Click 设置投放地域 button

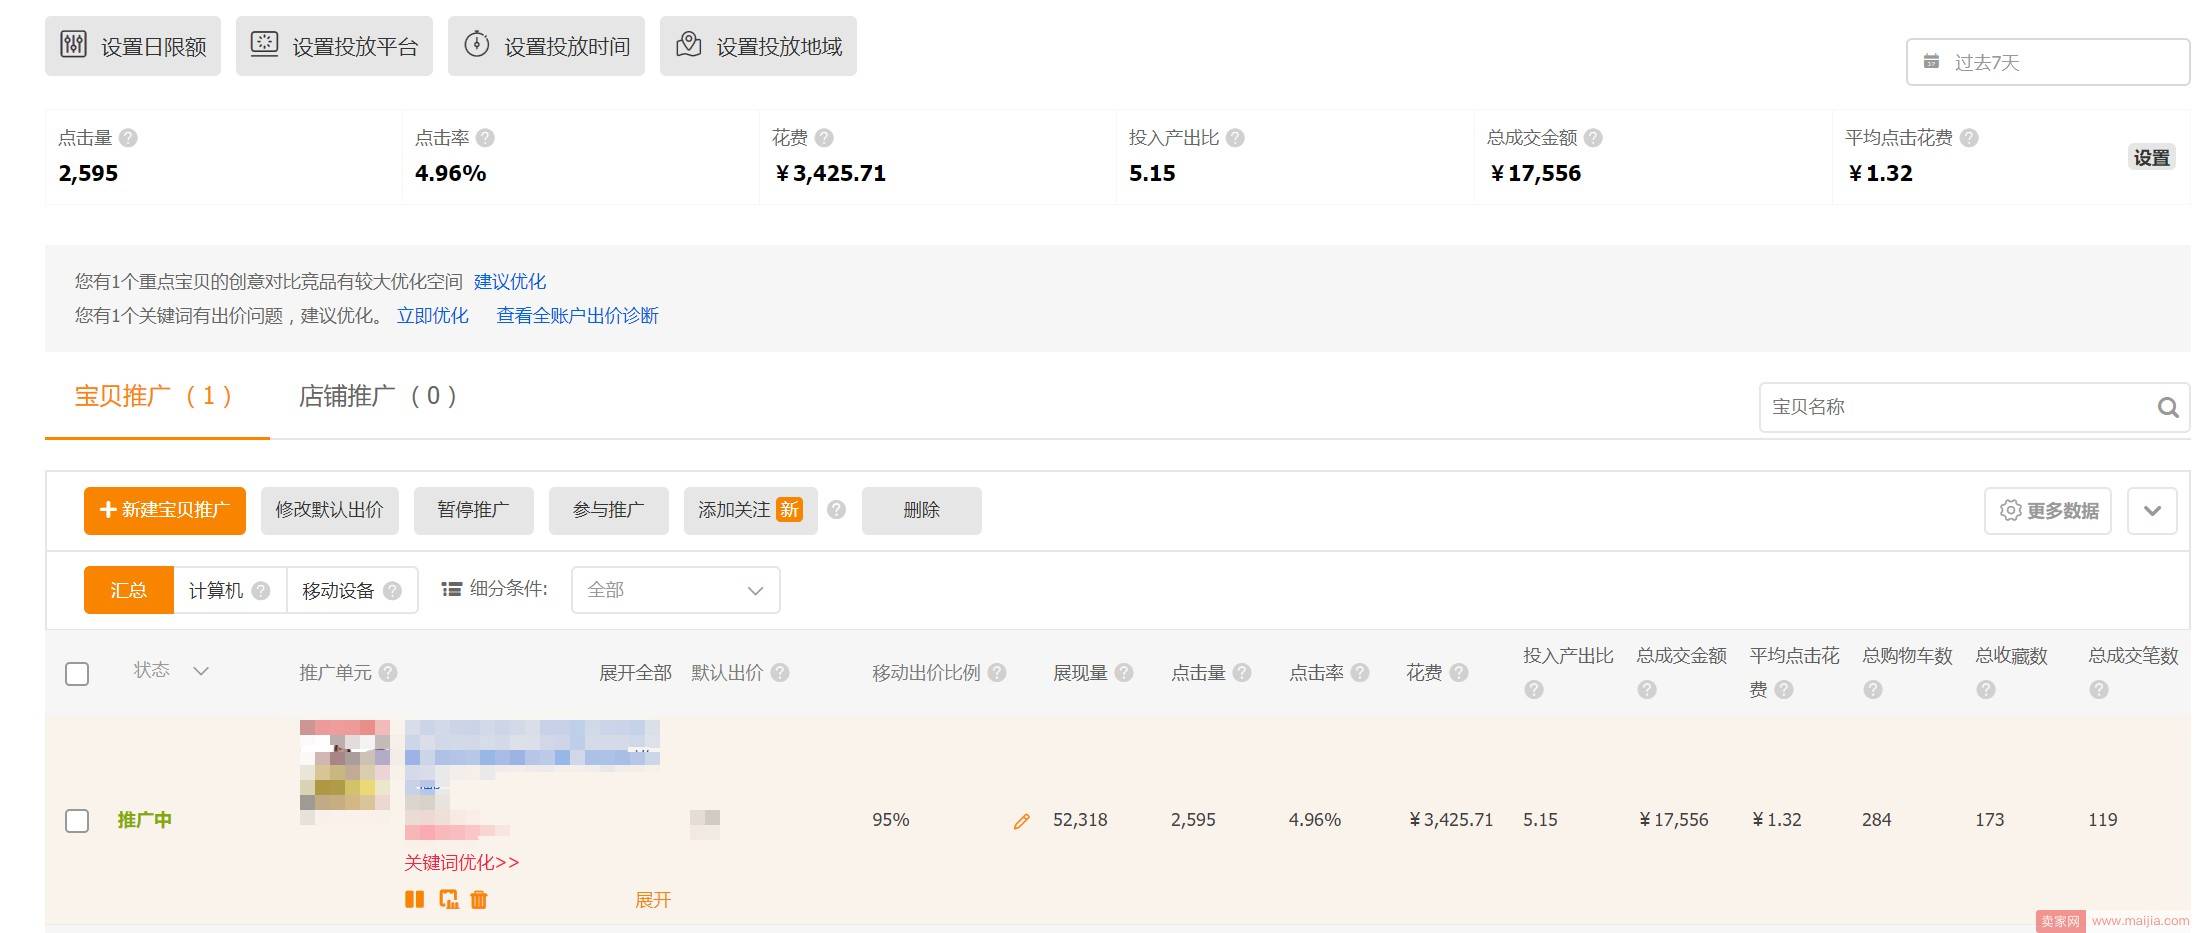(758, 46)
